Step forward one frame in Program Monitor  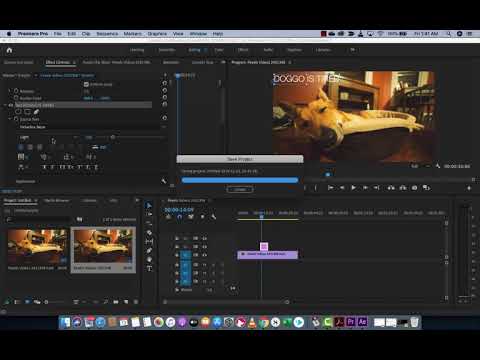365,188
